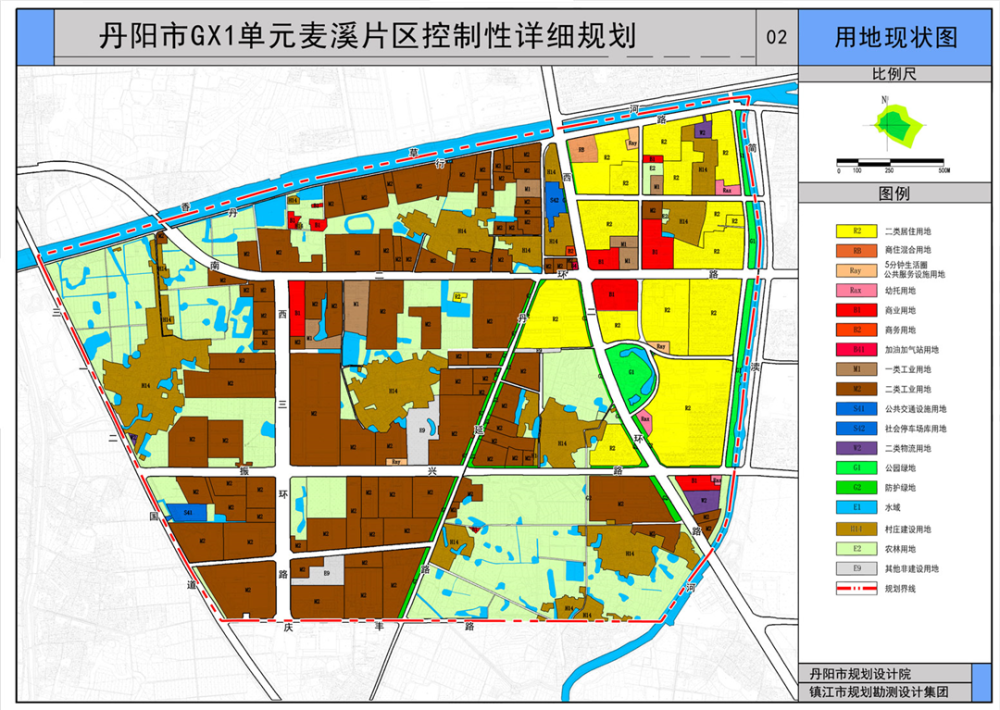This screenshot has width=1000, height=710.
Task: Click the legend text 商住混合用地
Action: [x=908, y=250]
